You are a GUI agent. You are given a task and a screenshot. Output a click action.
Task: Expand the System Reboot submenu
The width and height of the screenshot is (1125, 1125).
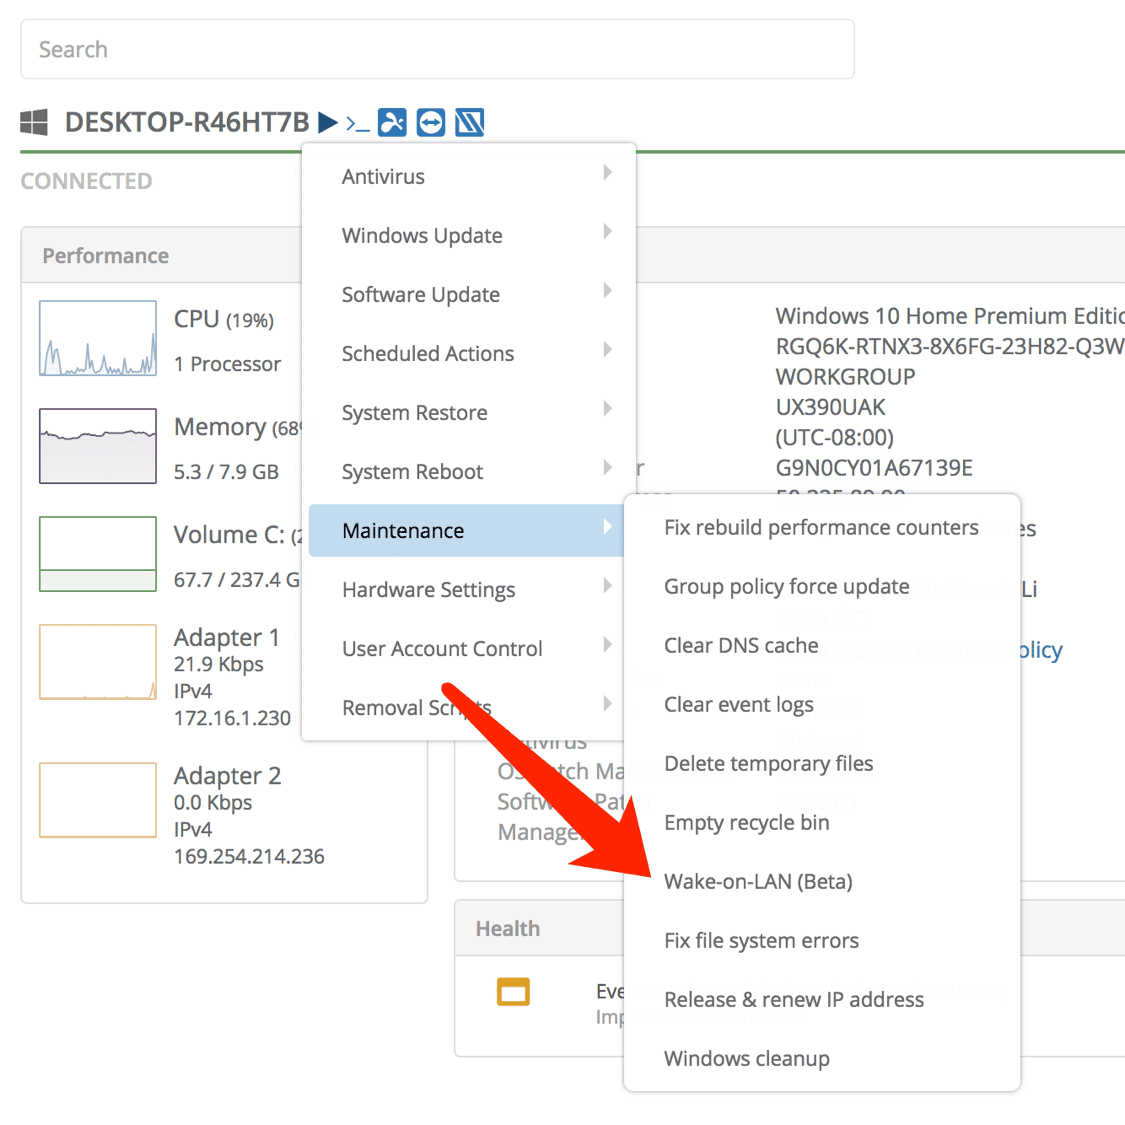pyautogui.click(x=468, y=471)
